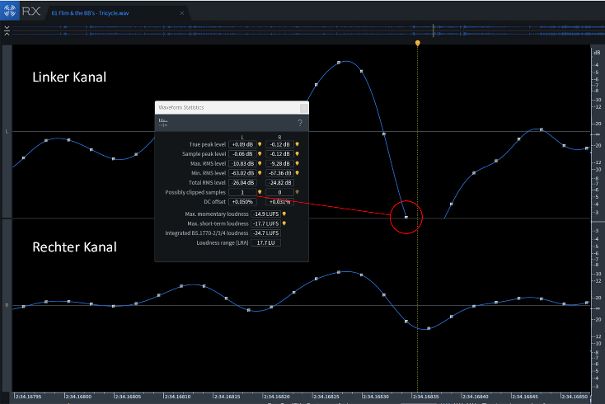Jump to right channel sample peak location
The image size is (605, 404).
(x=297, y=154)
